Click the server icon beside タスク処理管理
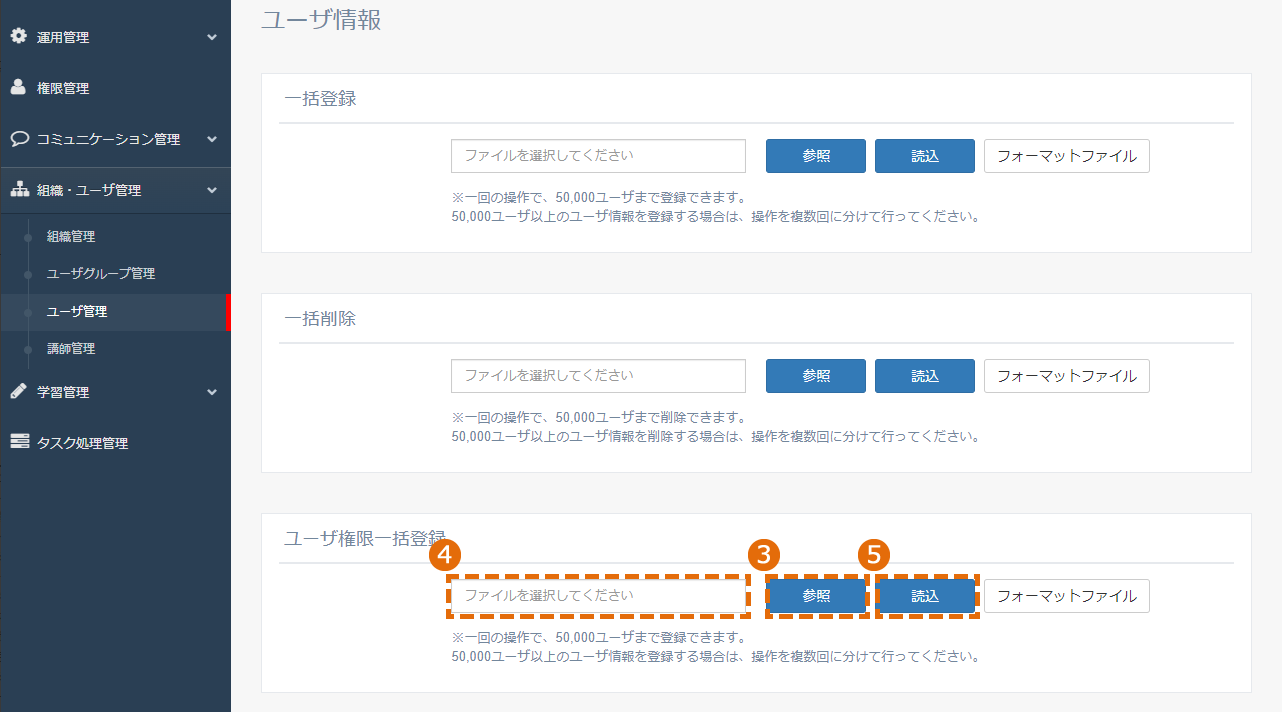This screenshot has width=1282, height=712. click(19, 442)
